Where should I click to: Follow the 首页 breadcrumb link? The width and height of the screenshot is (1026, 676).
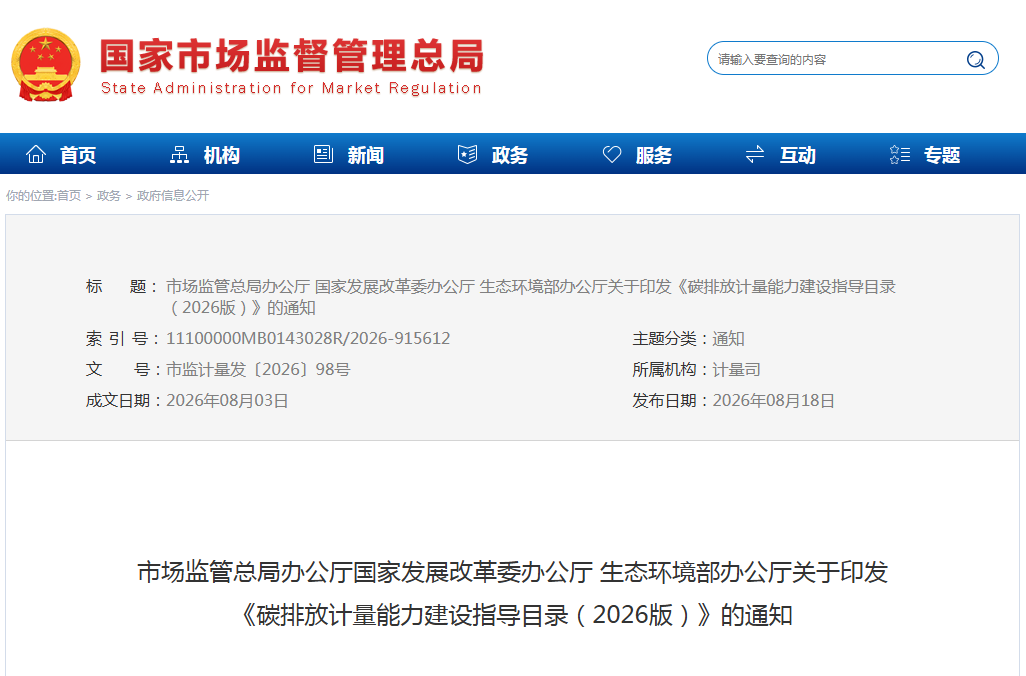coord(69,196)
